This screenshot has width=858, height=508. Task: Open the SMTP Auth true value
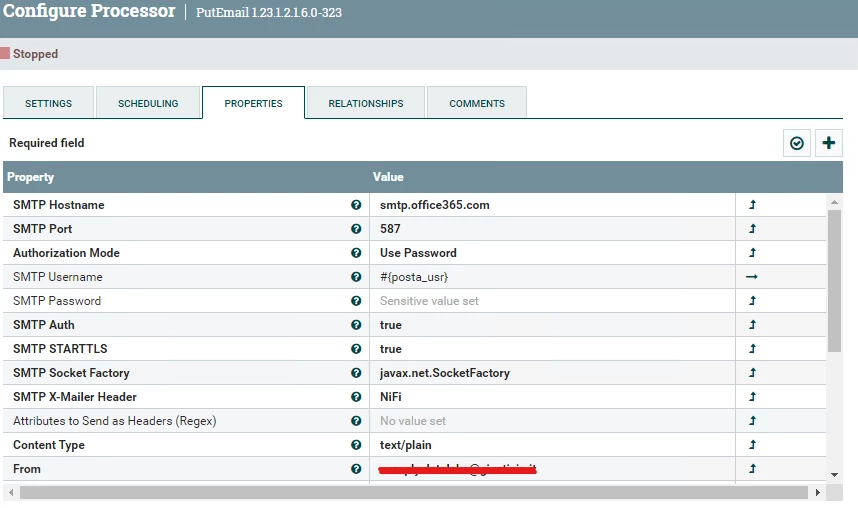pyautogui.click(x=552, y=325)
